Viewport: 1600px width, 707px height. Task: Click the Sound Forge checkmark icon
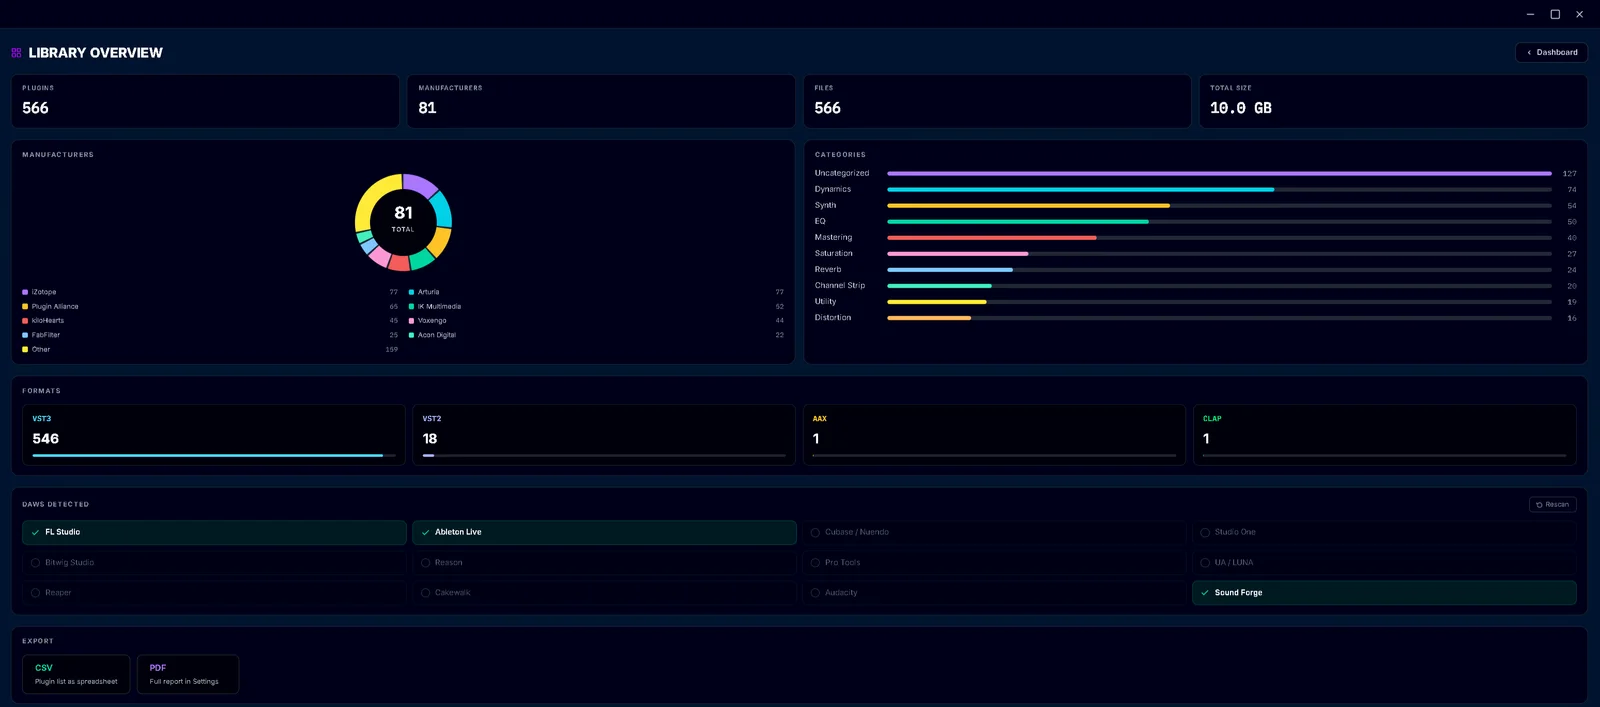(1205, 593)
